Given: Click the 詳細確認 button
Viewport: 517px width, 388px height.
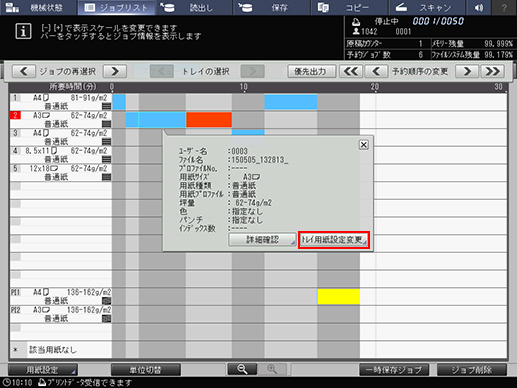Looking at the screenshot, I should [262, 240].
